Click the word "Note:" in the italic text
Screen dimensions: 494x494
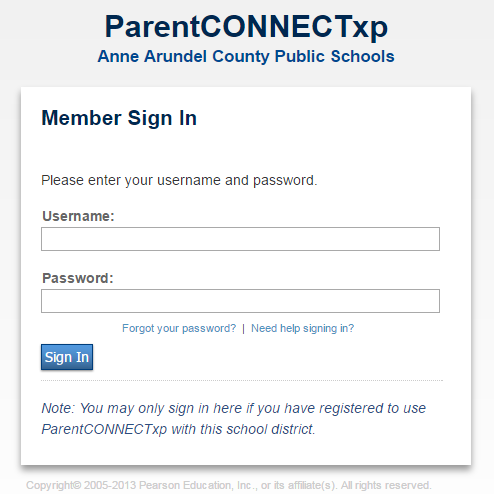(x=59, y=408)
